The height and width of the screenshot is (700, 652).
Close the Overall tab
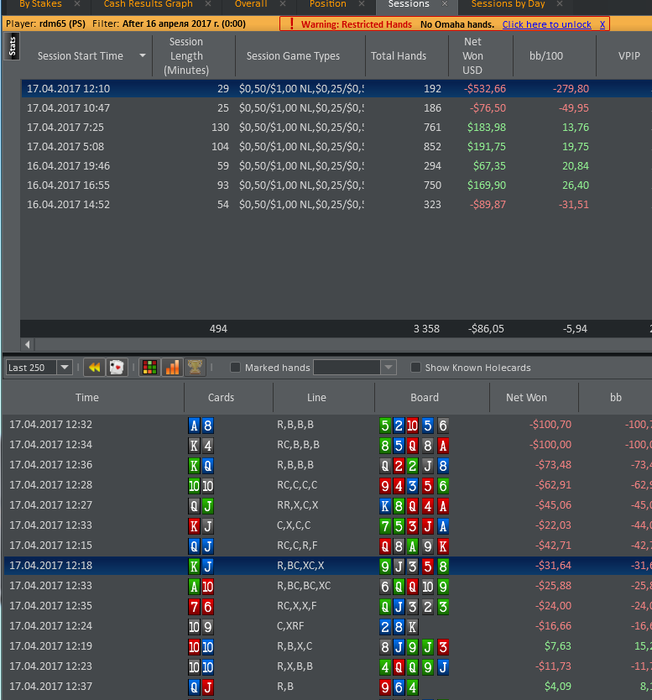tap(283, 4)
